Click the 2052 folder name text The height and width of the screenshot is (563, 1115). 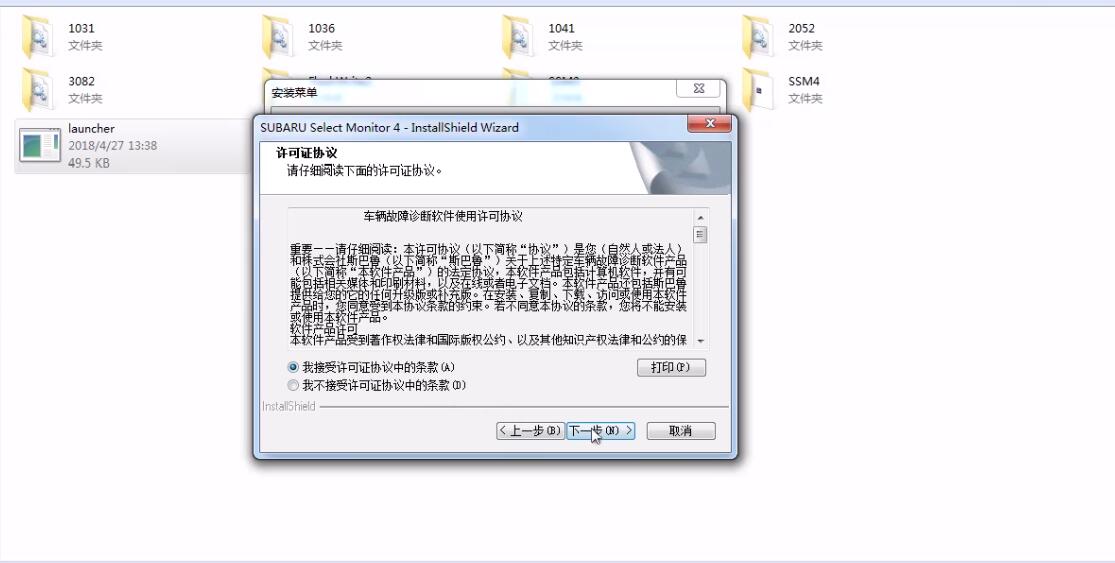click(x=801, y=28)
